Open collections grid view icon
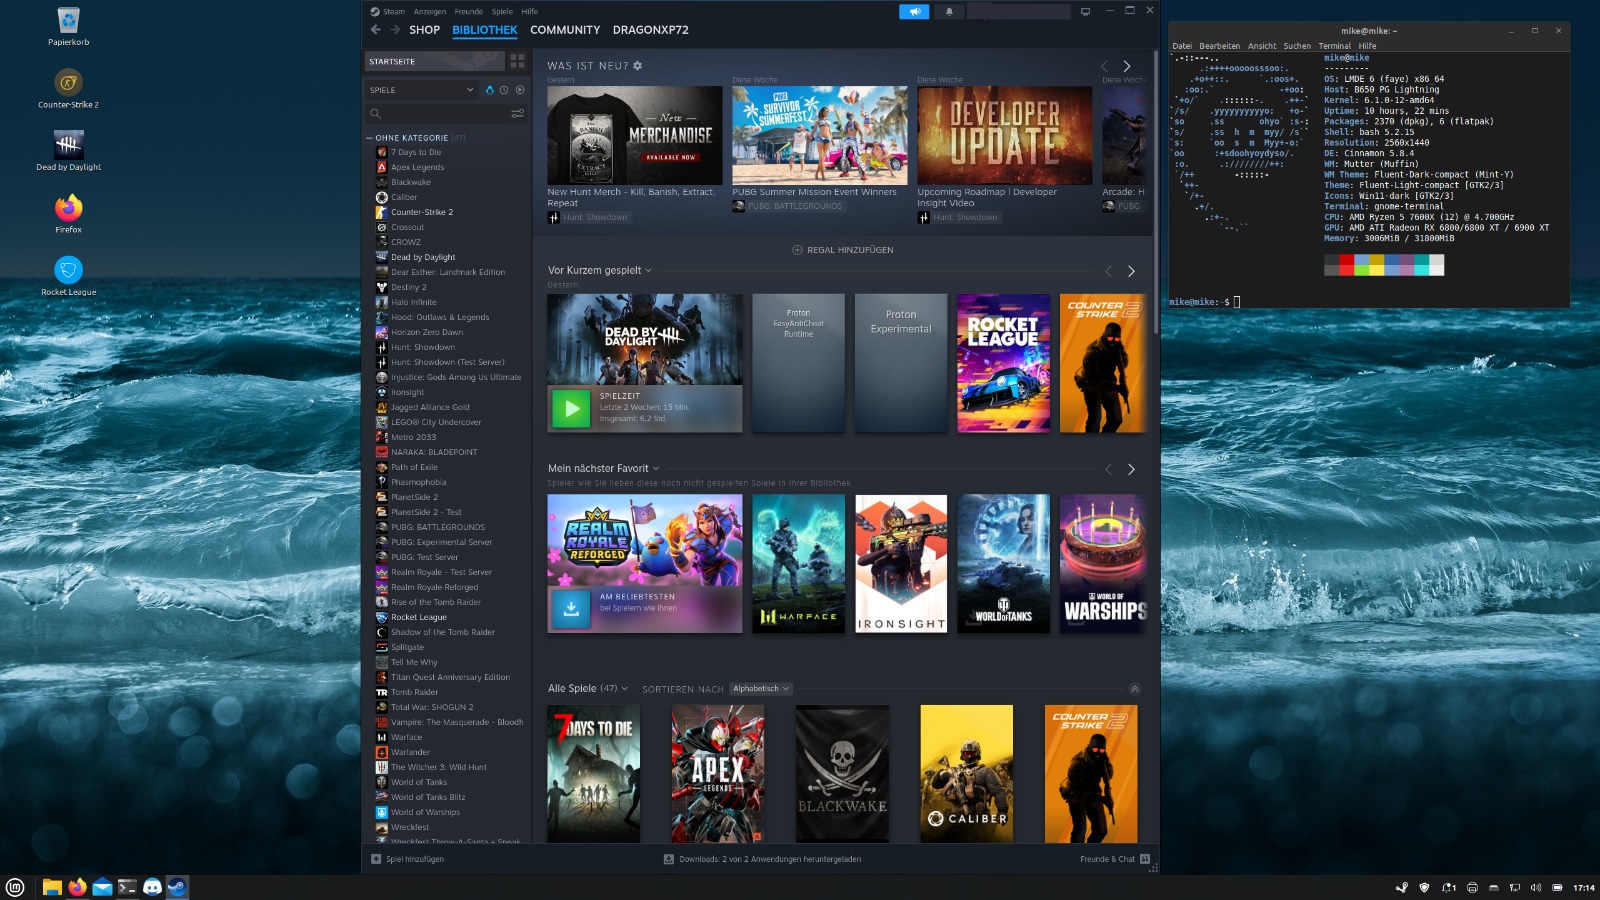1600x900 pixels. [x=517, y=61]
